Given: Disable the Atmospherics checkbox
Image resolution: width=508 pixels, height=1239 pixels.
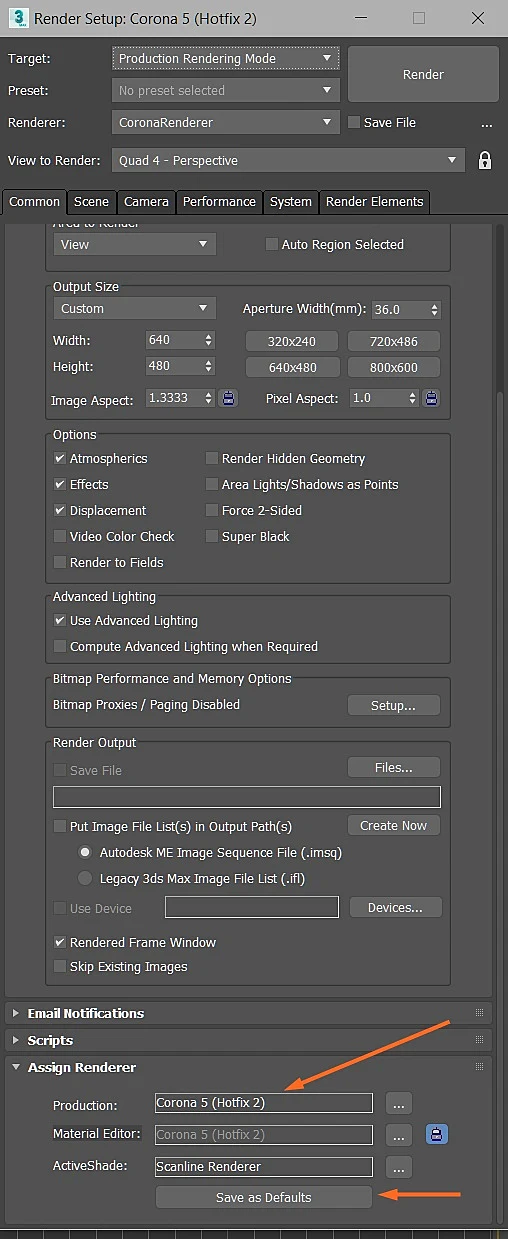Looking at the screenshot, I should pos(61,459).
